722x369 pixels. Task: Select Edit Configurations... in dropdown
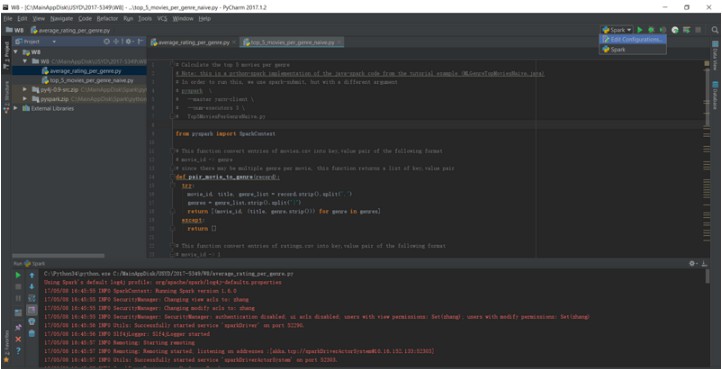click(633, 40)
